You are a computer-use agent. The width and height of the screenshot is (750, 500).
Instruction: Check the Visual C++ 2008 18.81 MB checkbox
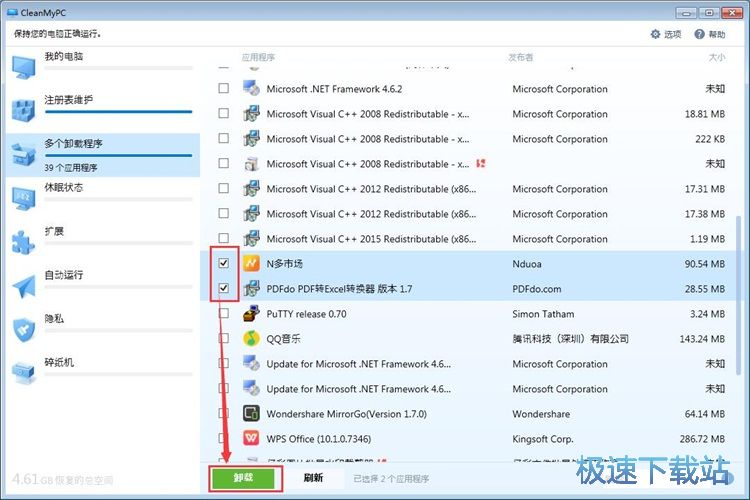point(223,113)
